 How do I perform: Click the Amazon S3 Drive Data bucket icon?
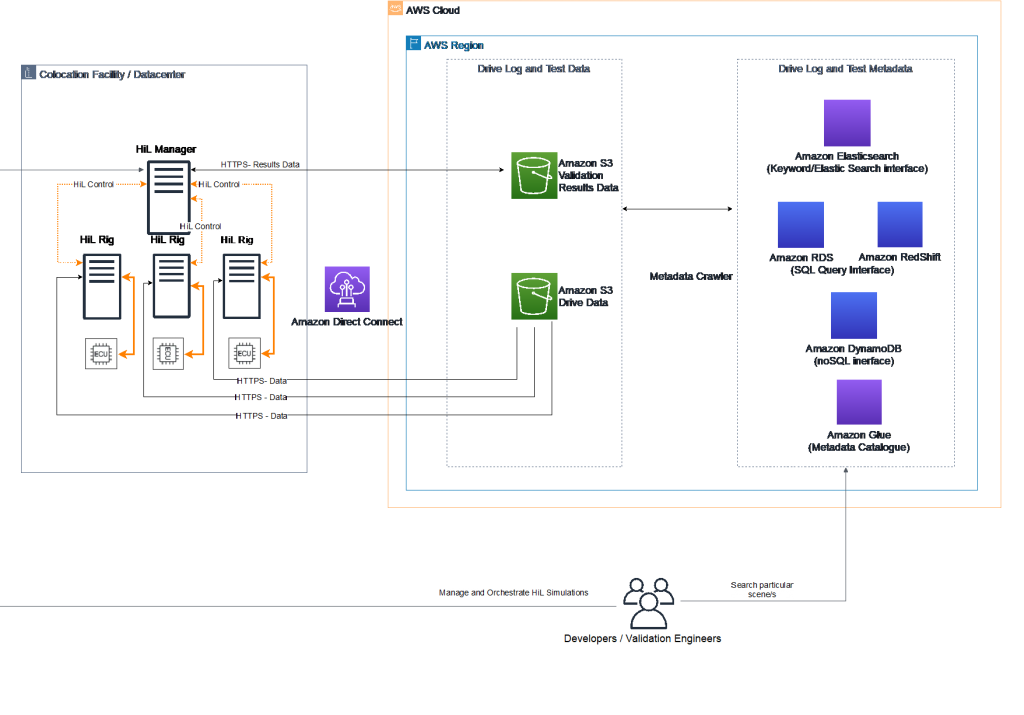[534, 297]
